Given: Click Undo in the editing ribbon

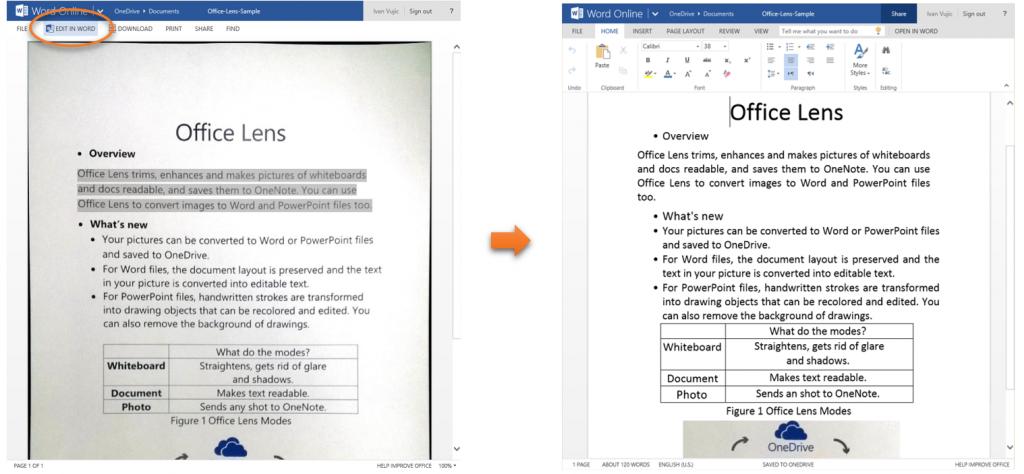Looking at the screenshot, I should coord(572,50).
